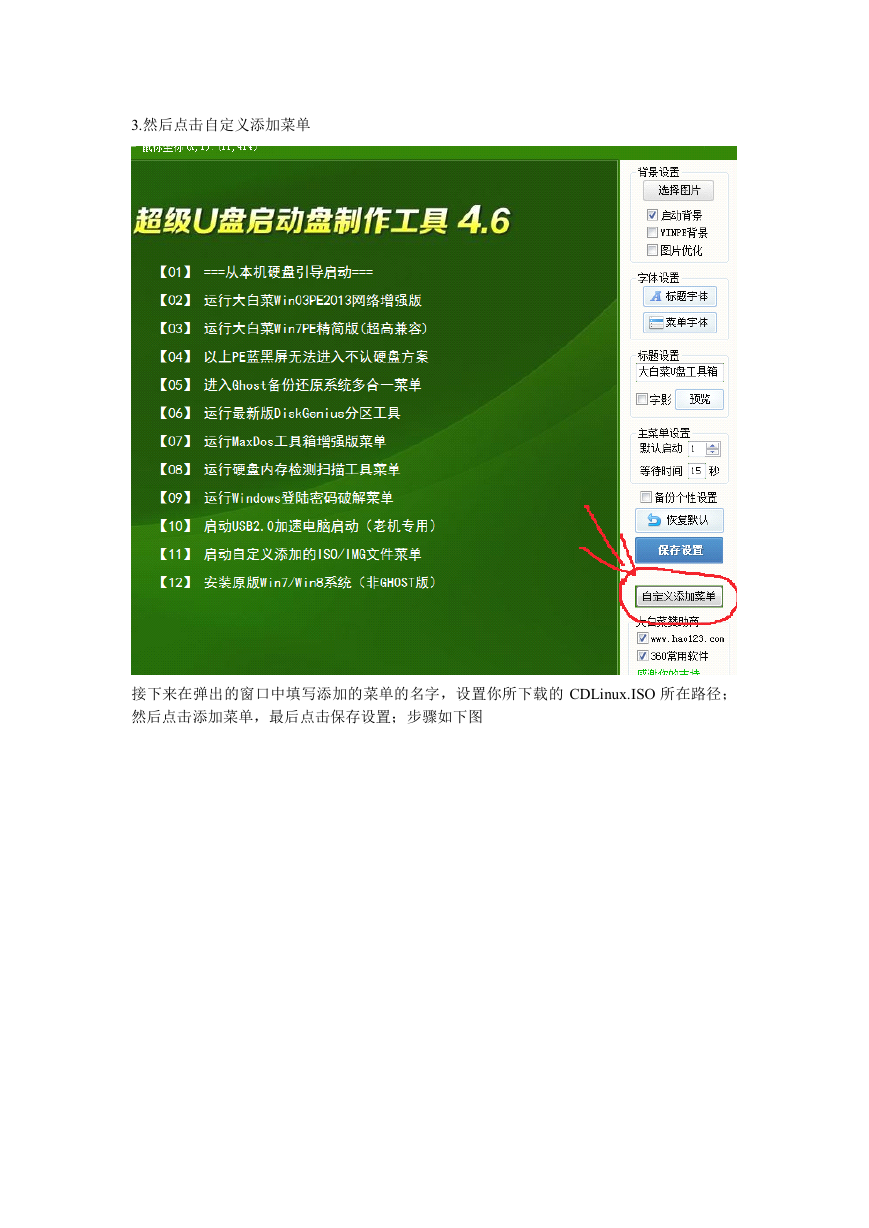Click the title text field 大白菜U盘工具箱

(680, 371)
